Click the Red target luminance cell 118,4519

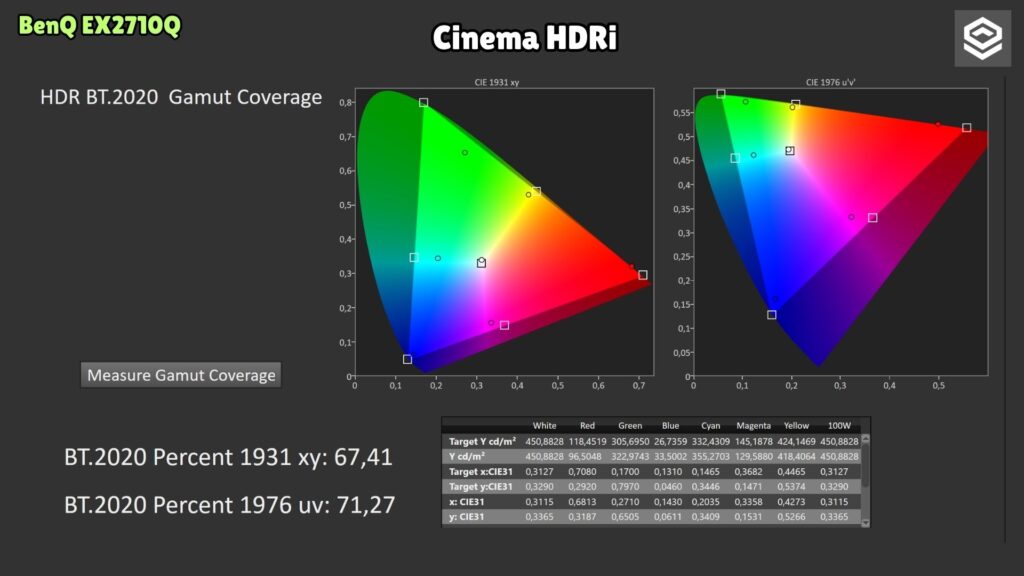pyautogui.click(x=587, y=441)
